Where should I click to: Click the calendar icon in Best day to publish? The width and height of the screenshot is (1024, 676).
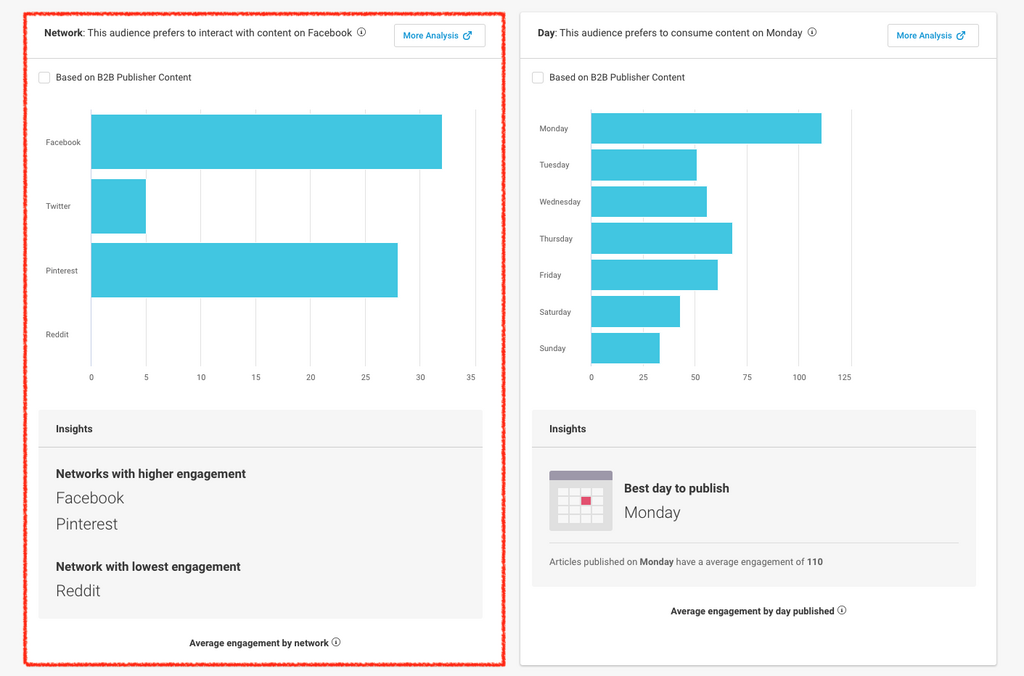click(581, 501)
